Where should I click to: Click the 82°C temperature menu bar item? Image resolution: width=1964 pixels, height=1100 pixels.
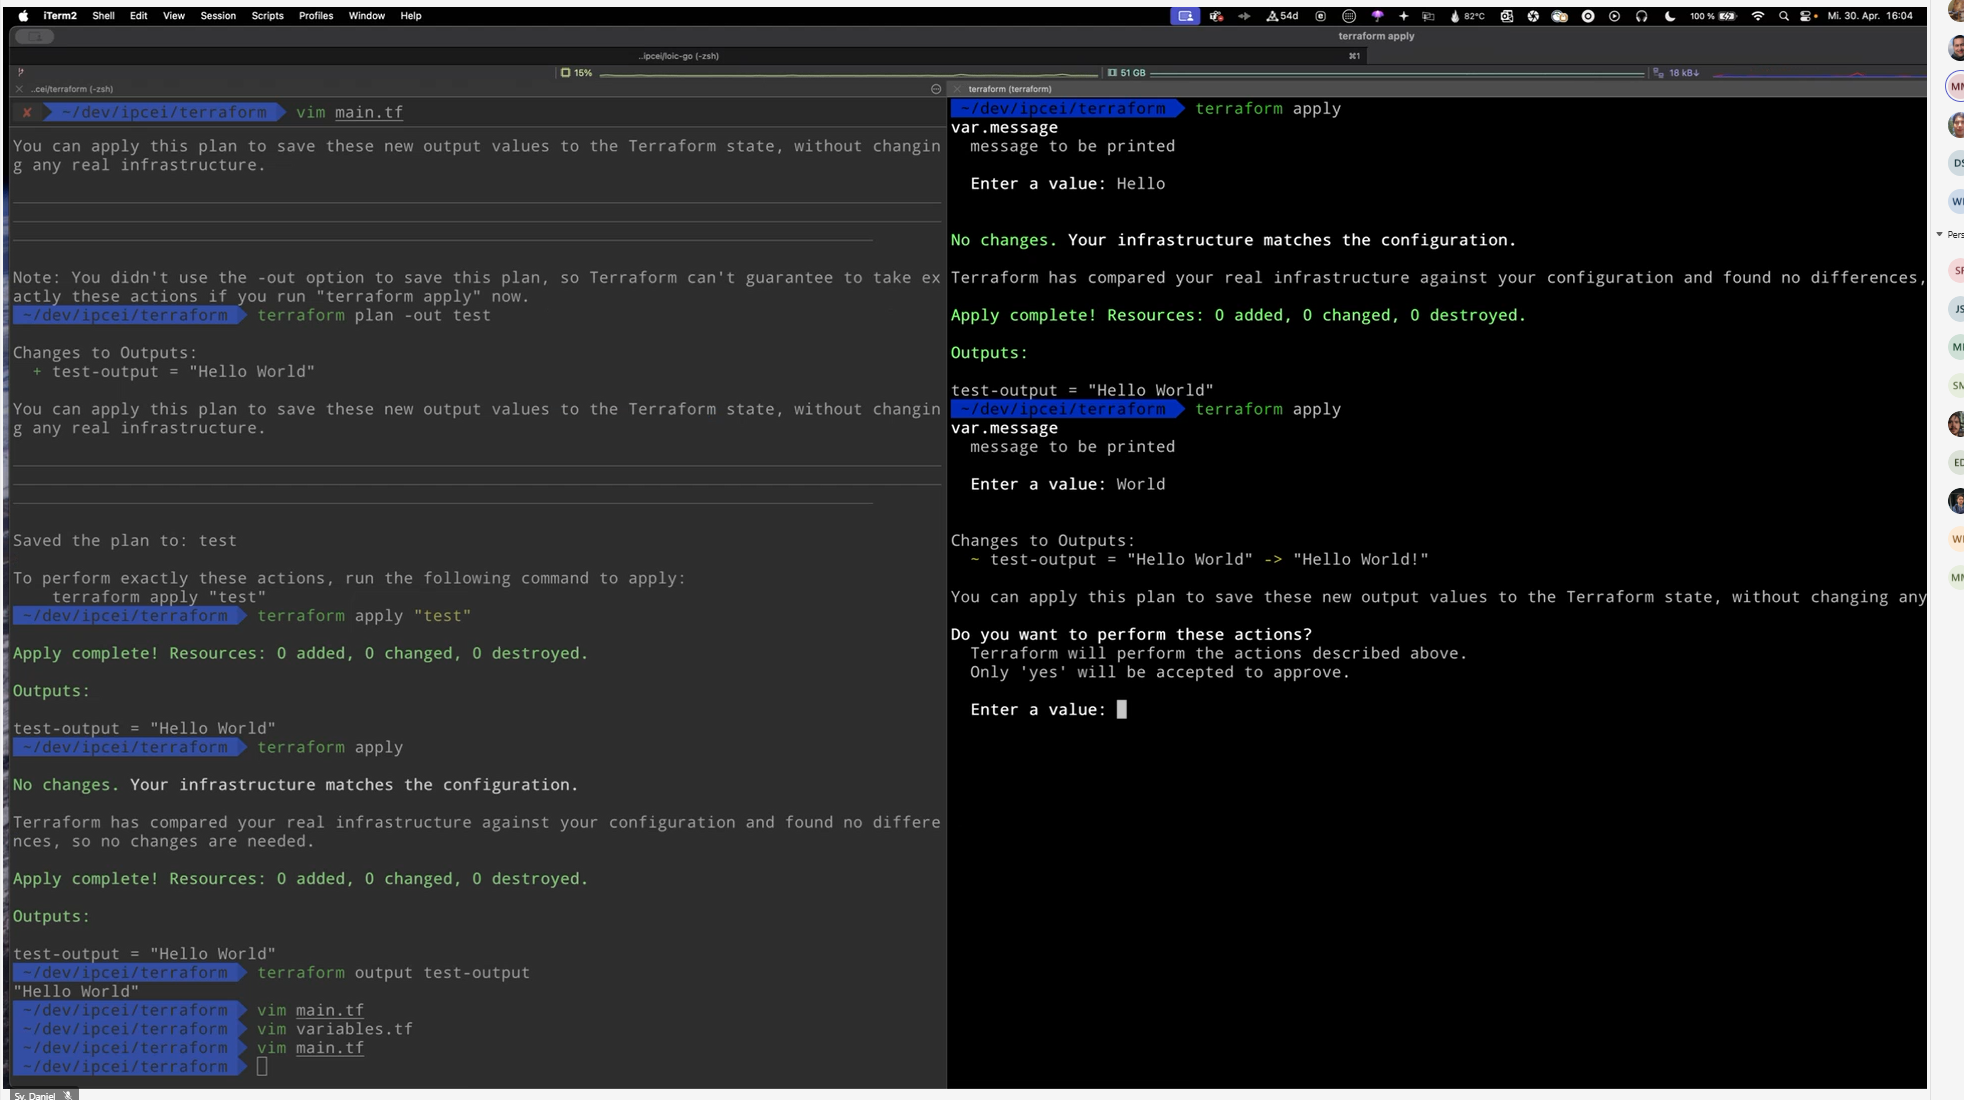click(x=1467, y=16)
